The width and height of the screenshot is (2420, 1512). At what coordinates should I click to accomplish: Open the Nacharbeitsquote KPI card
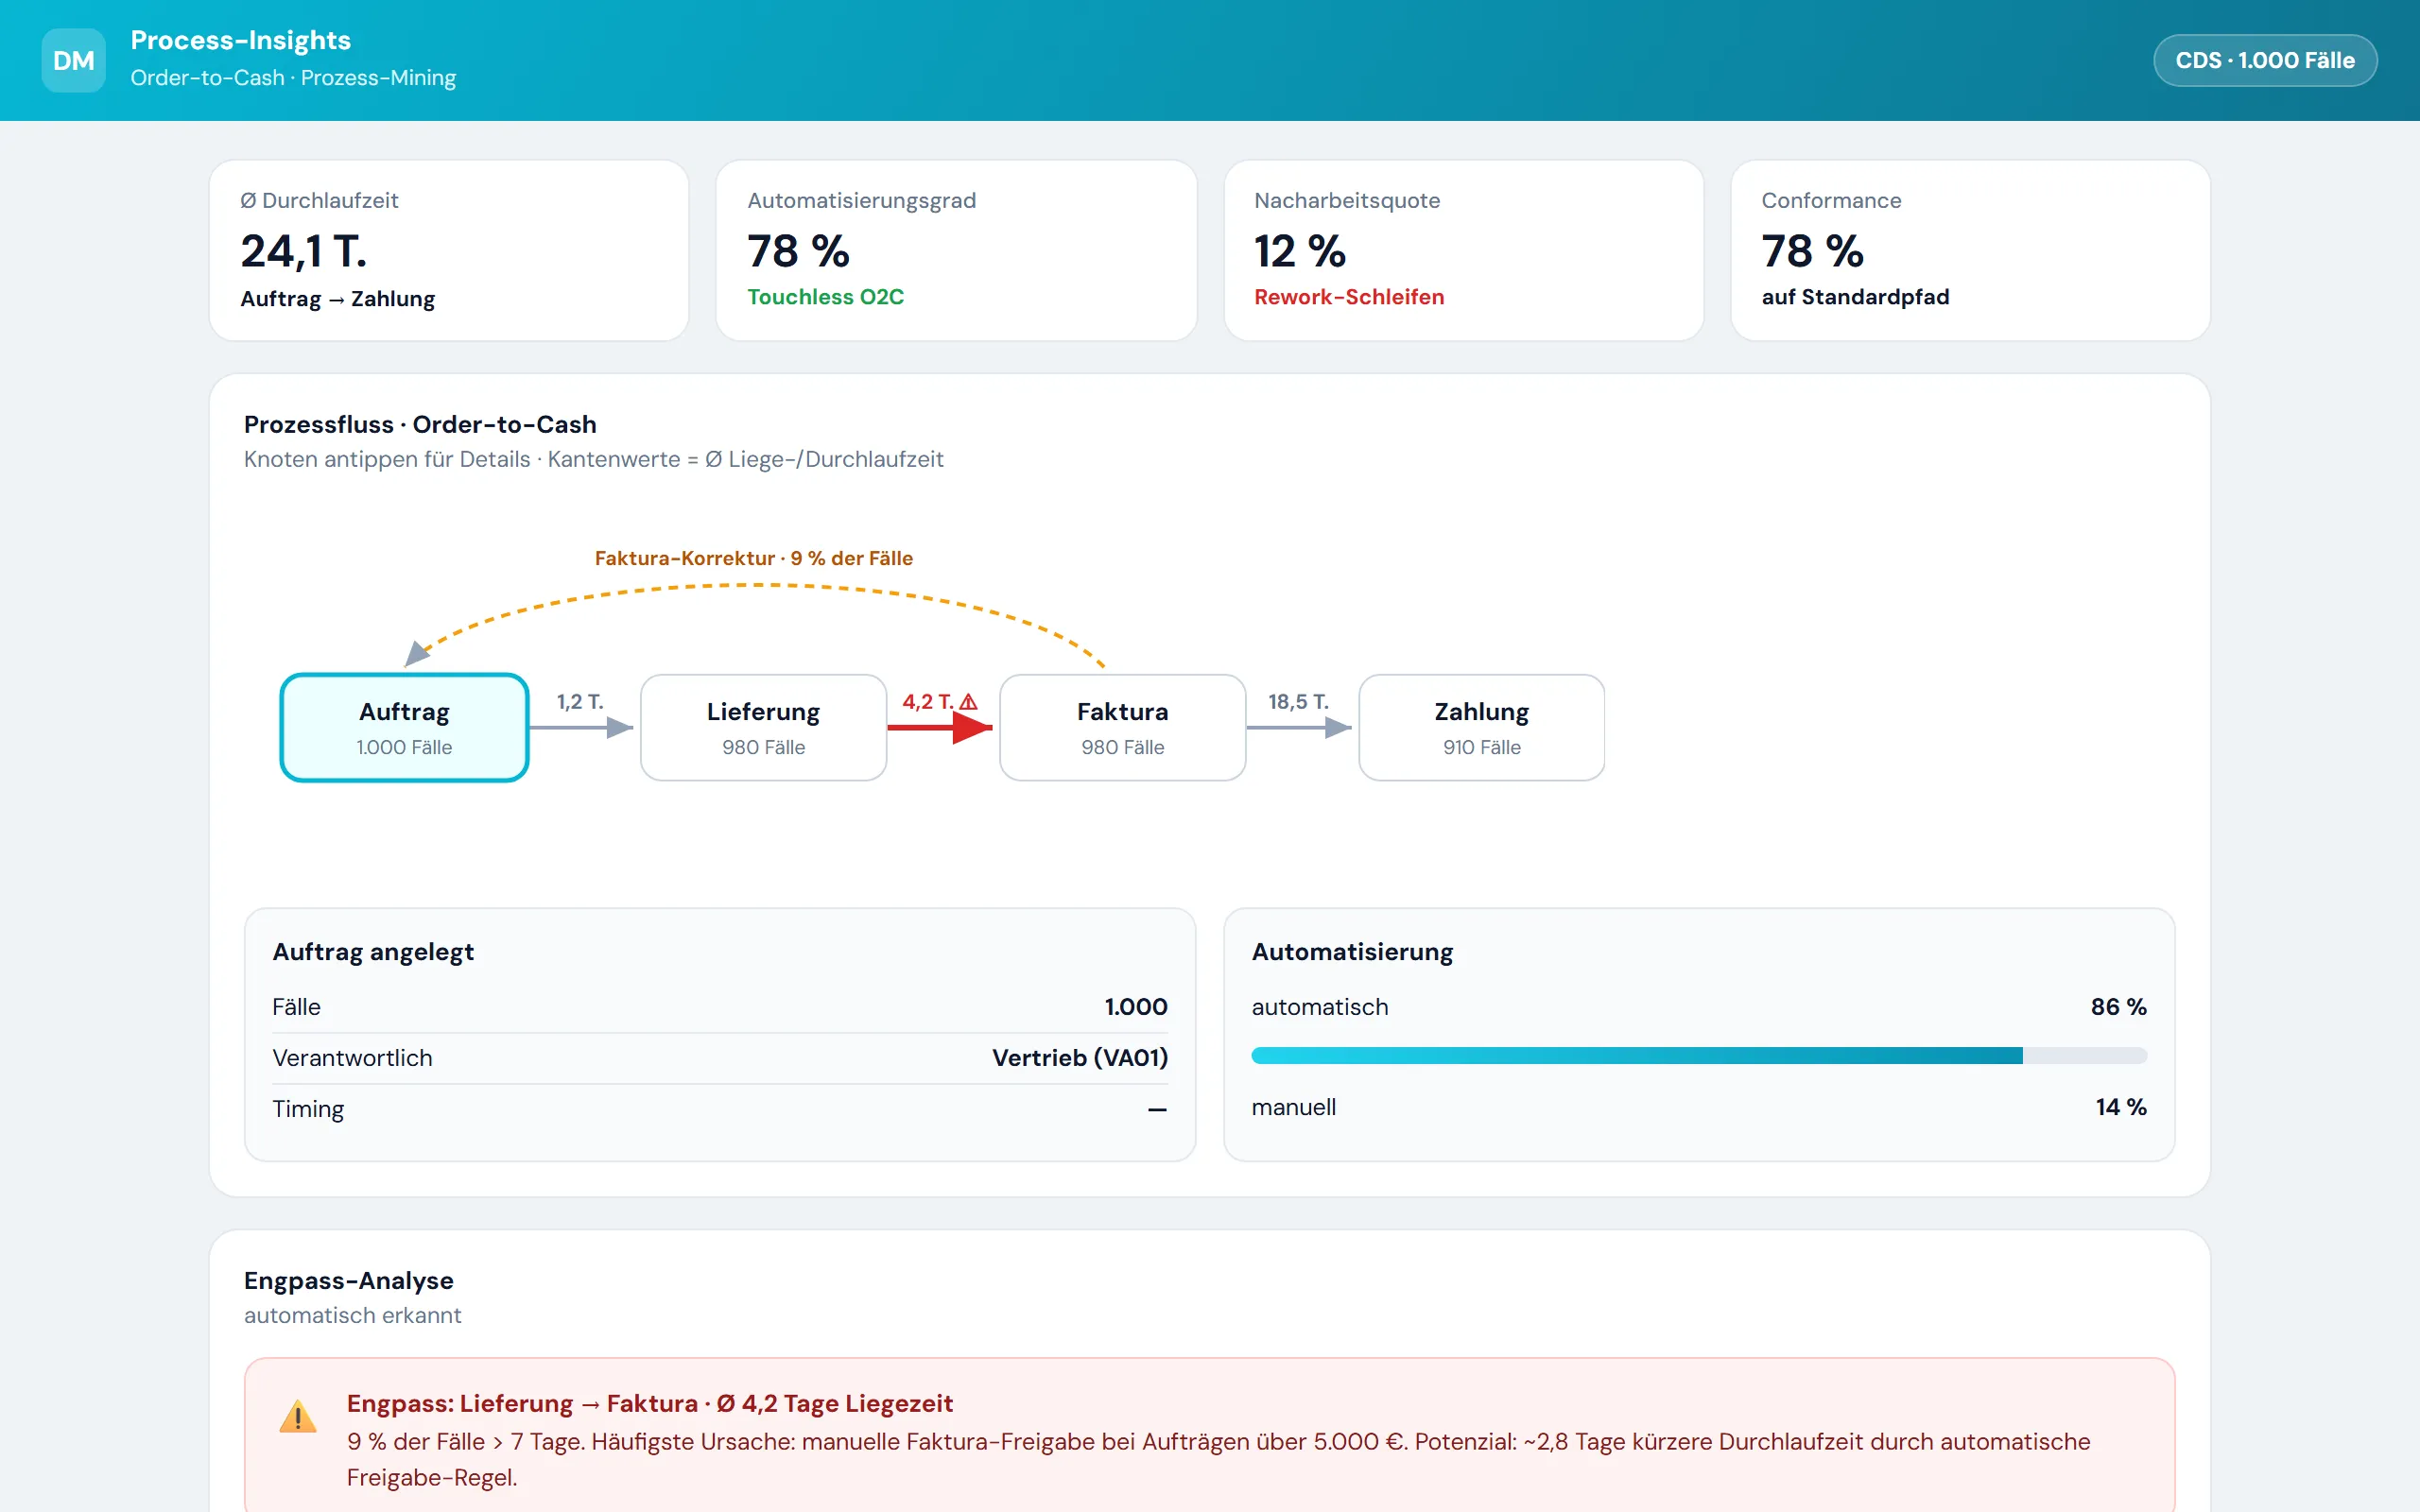click(1463, 250)
